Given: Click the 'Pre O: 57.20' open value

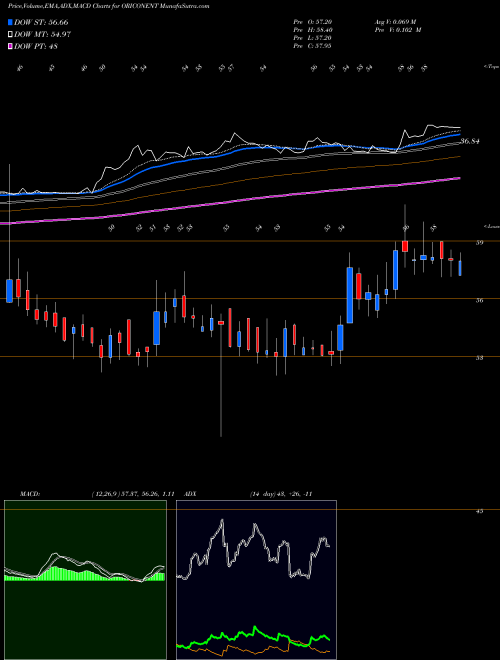Looking at the screenshot, I should click(314, 22).
